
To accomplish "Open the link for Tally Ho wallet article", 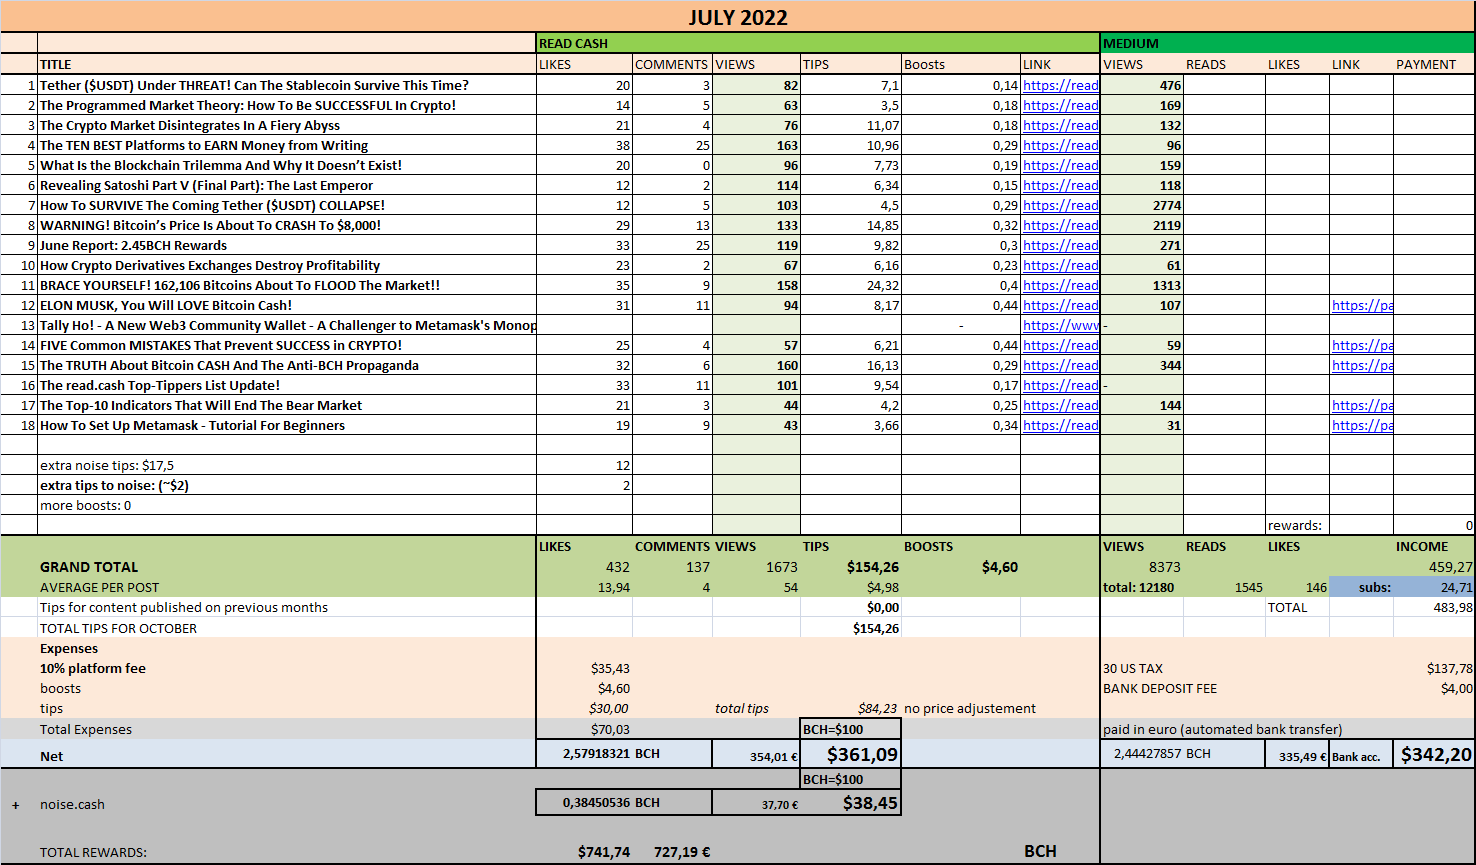I will click(1060, 325).
